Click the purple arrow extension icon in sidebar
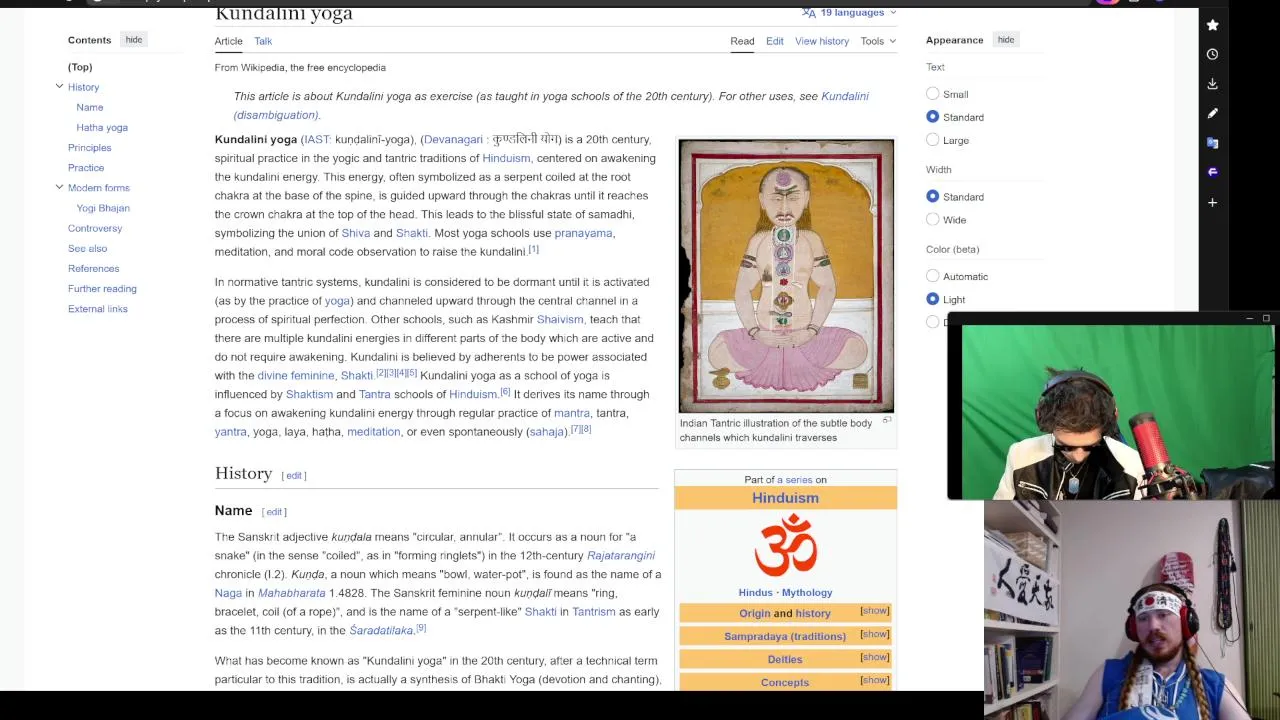The width and height of the screenshot is (1280, 720). click(1212, 172)
